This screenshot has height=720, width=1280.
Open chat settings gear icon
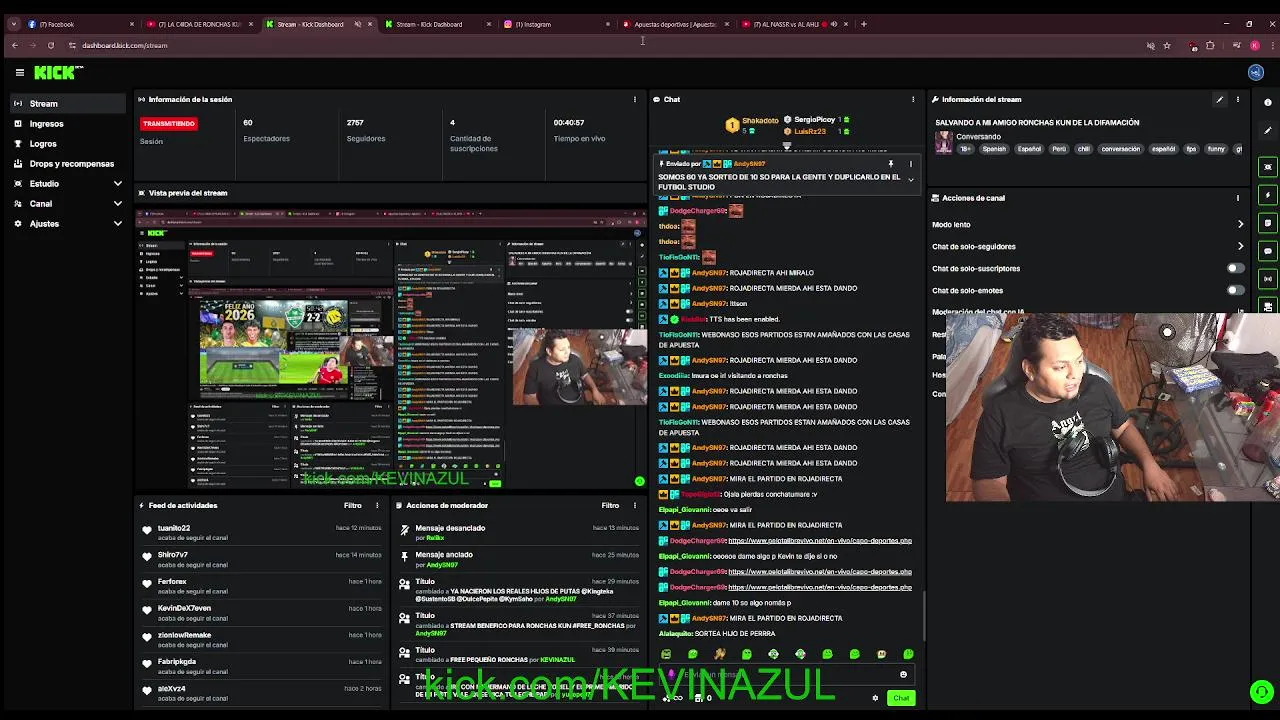click(875, 698)
